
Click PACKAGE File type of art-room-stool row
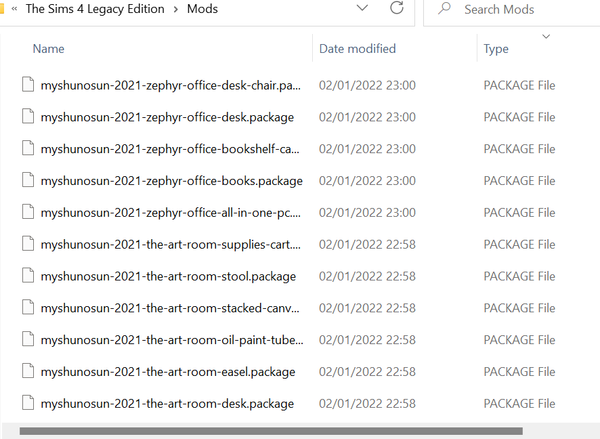coord(519,276)
